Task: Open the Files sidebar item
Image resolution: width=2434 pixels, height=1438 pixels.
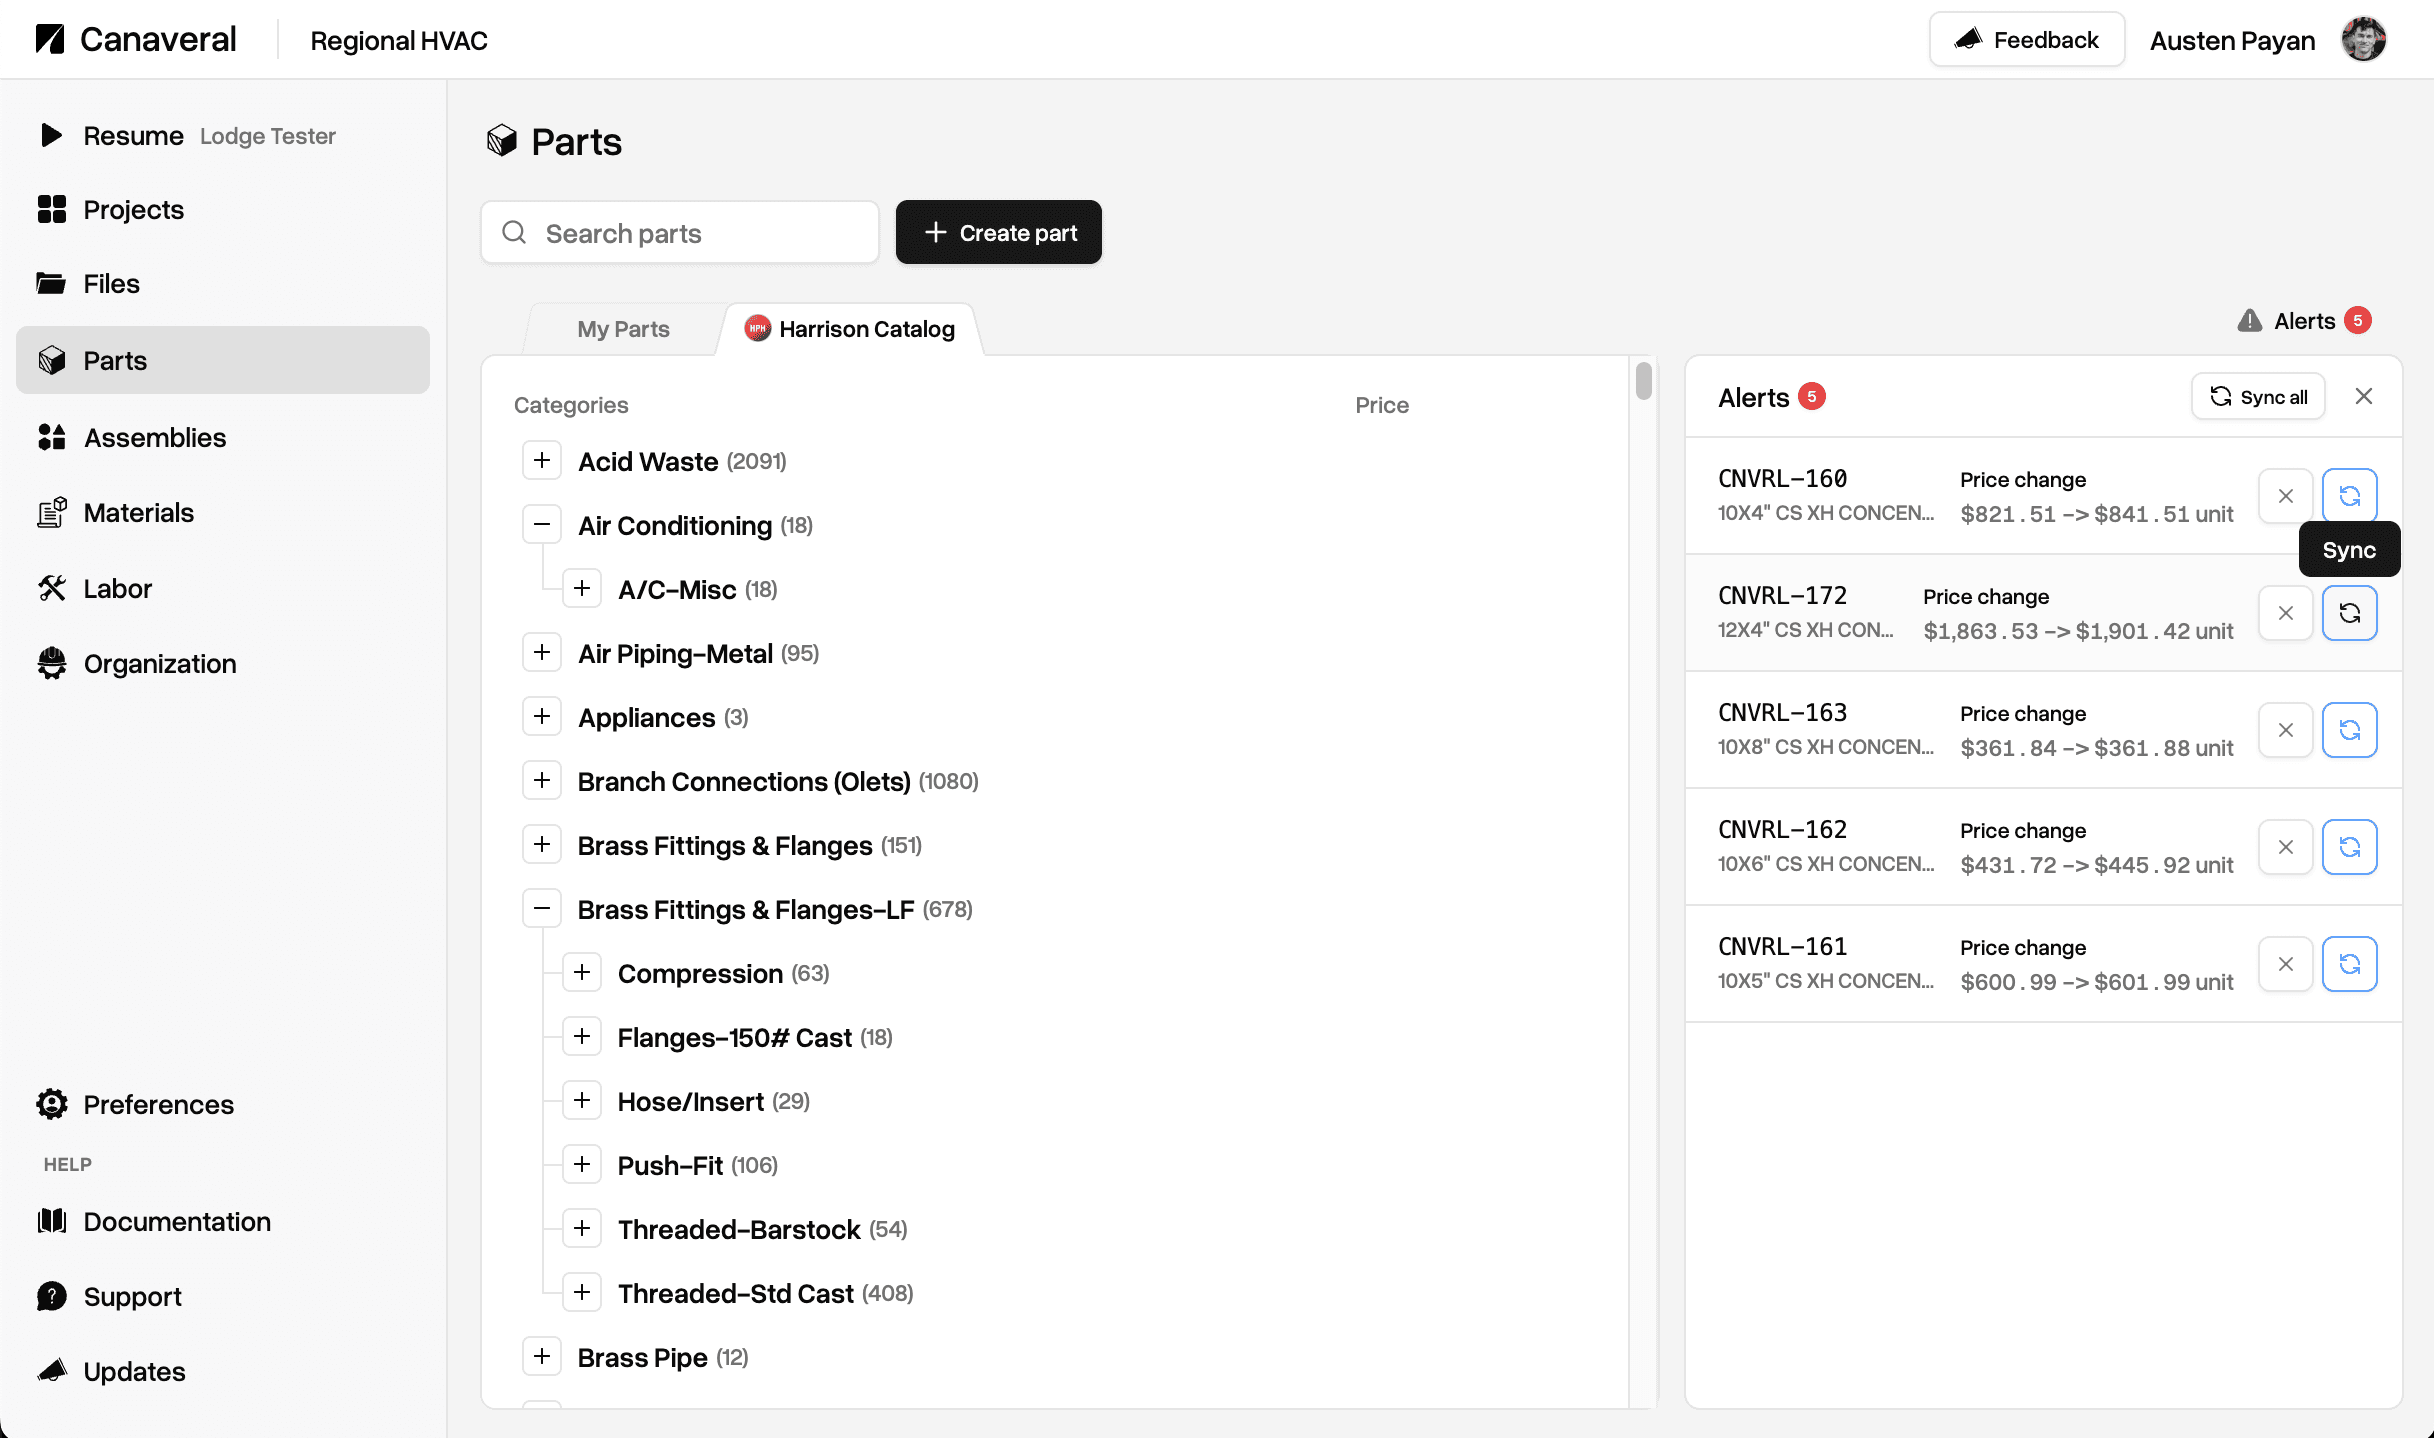Action: click(x=223, y=284)
